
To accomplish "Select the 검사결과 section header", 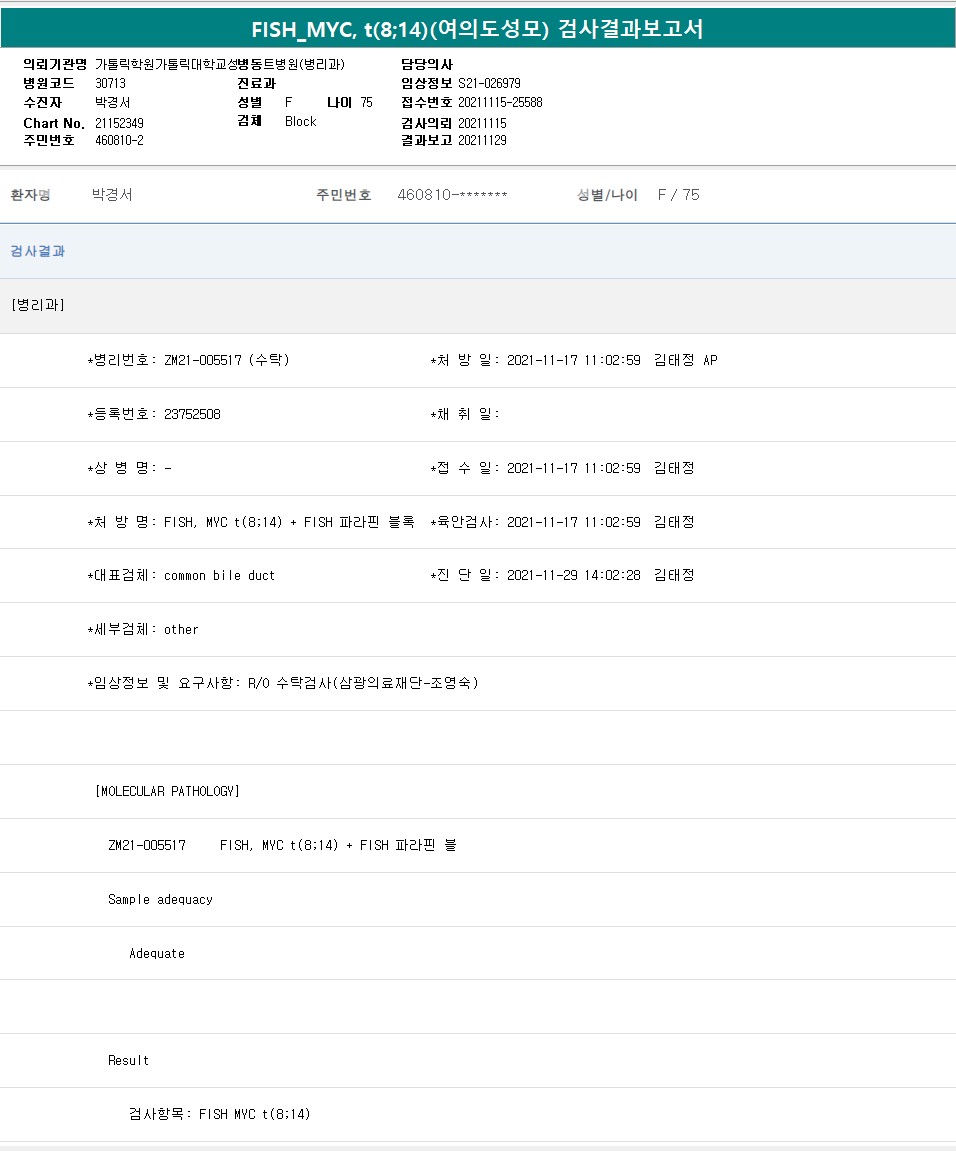I will pos(38,251).
